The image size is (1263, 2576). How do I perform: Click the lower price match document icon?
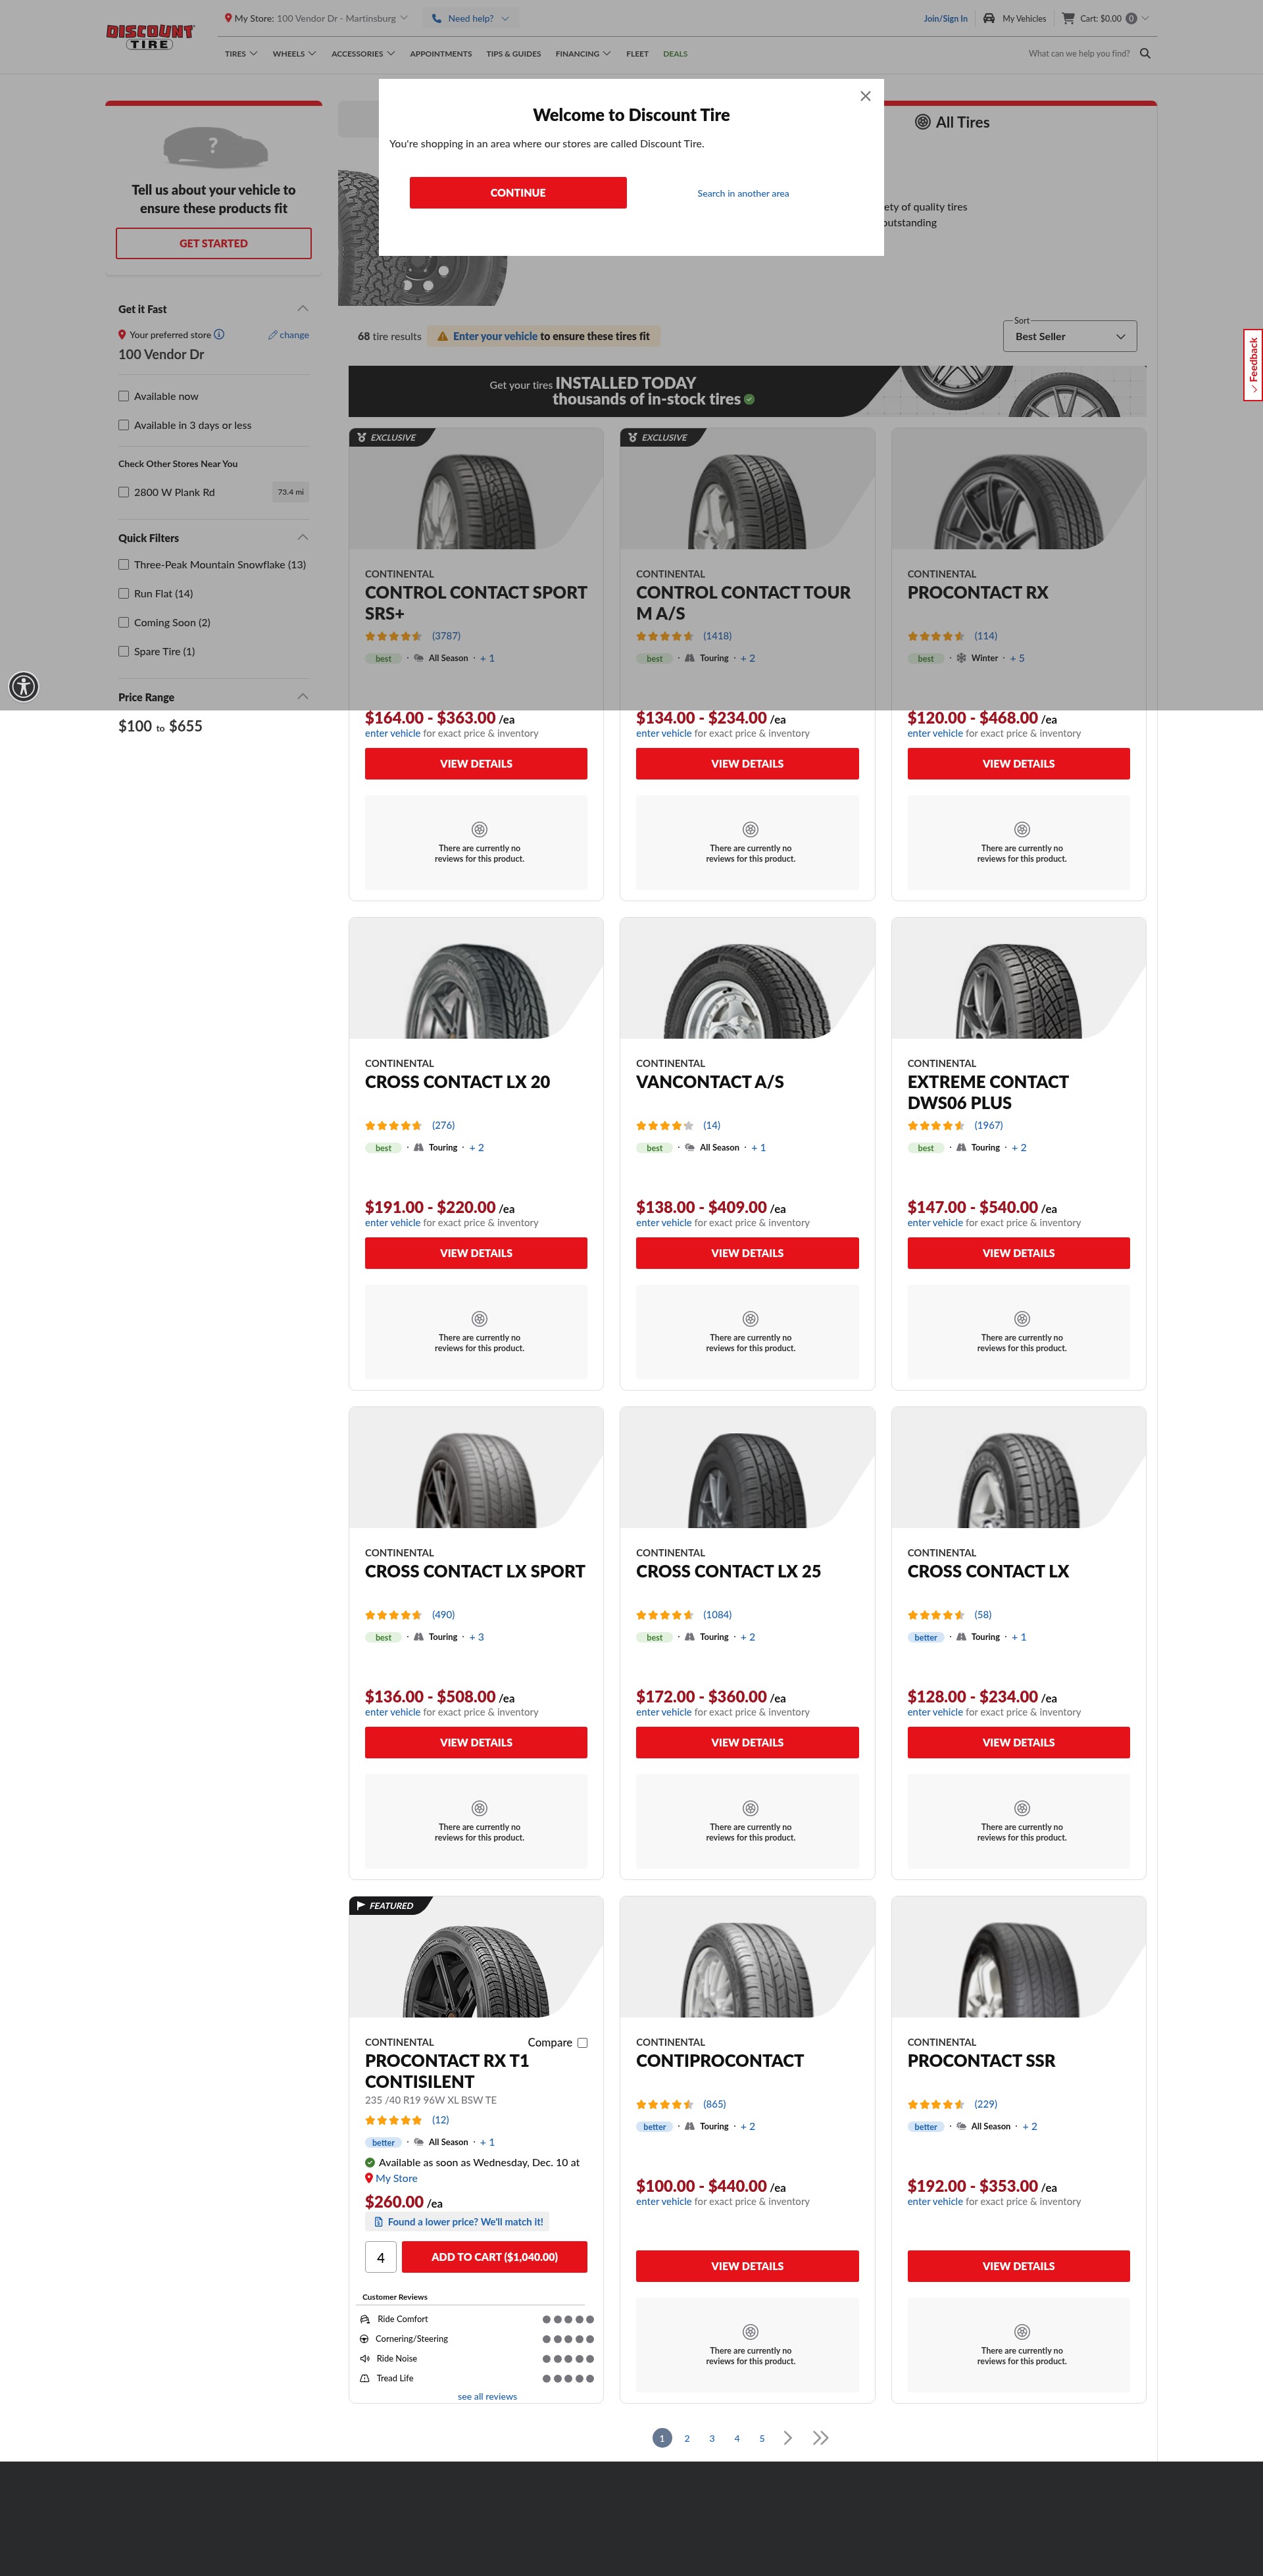tap(378, 2222)
